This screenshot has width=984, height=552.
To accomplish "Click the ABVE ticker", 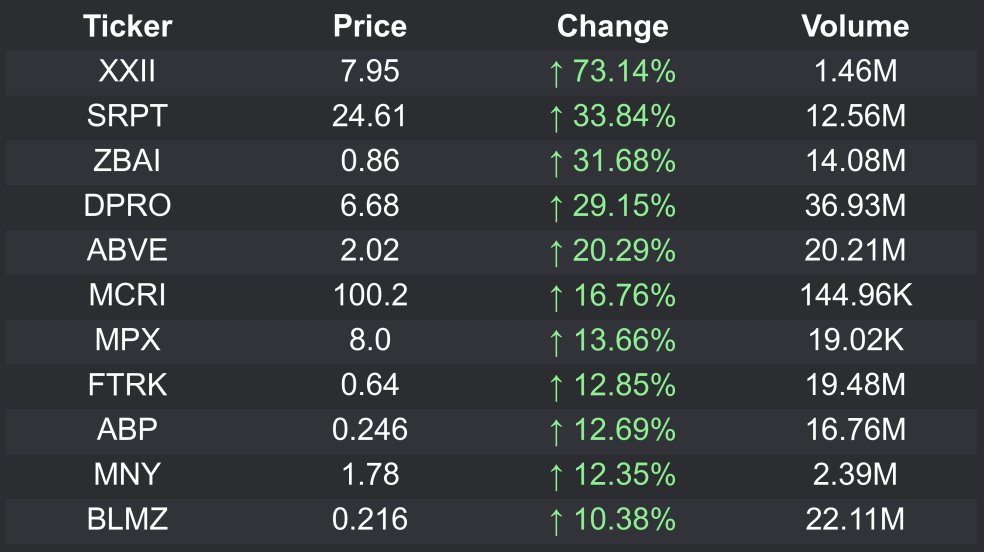I will pos(127,250).
